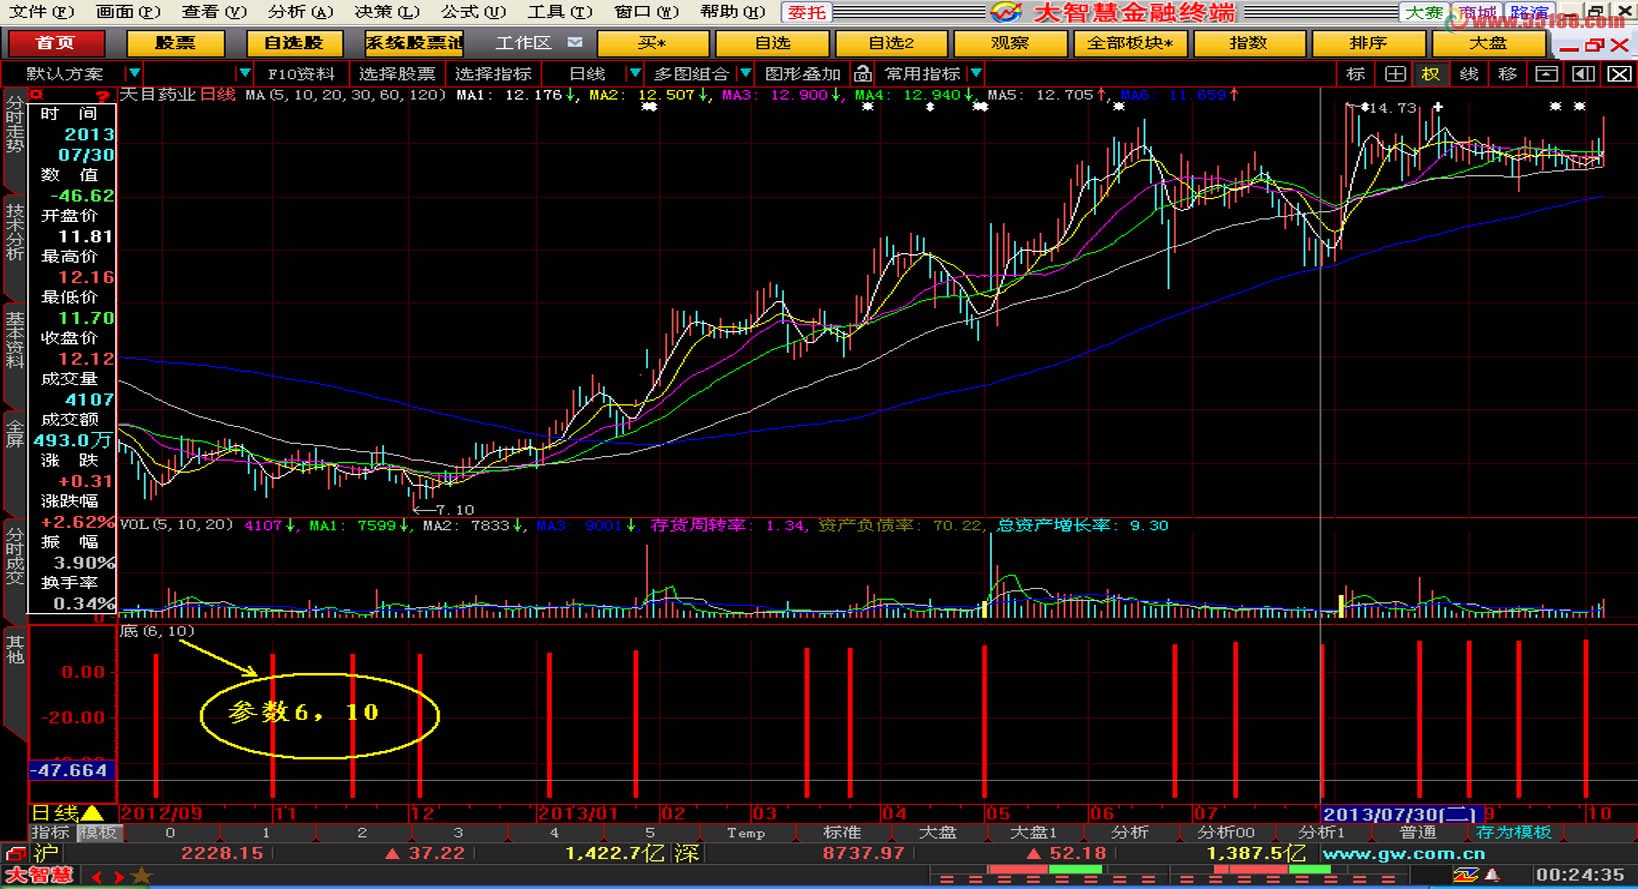Open the 分析(A) menu
Viewport: 1638px width, 889px height.
(x=300, y=12)
